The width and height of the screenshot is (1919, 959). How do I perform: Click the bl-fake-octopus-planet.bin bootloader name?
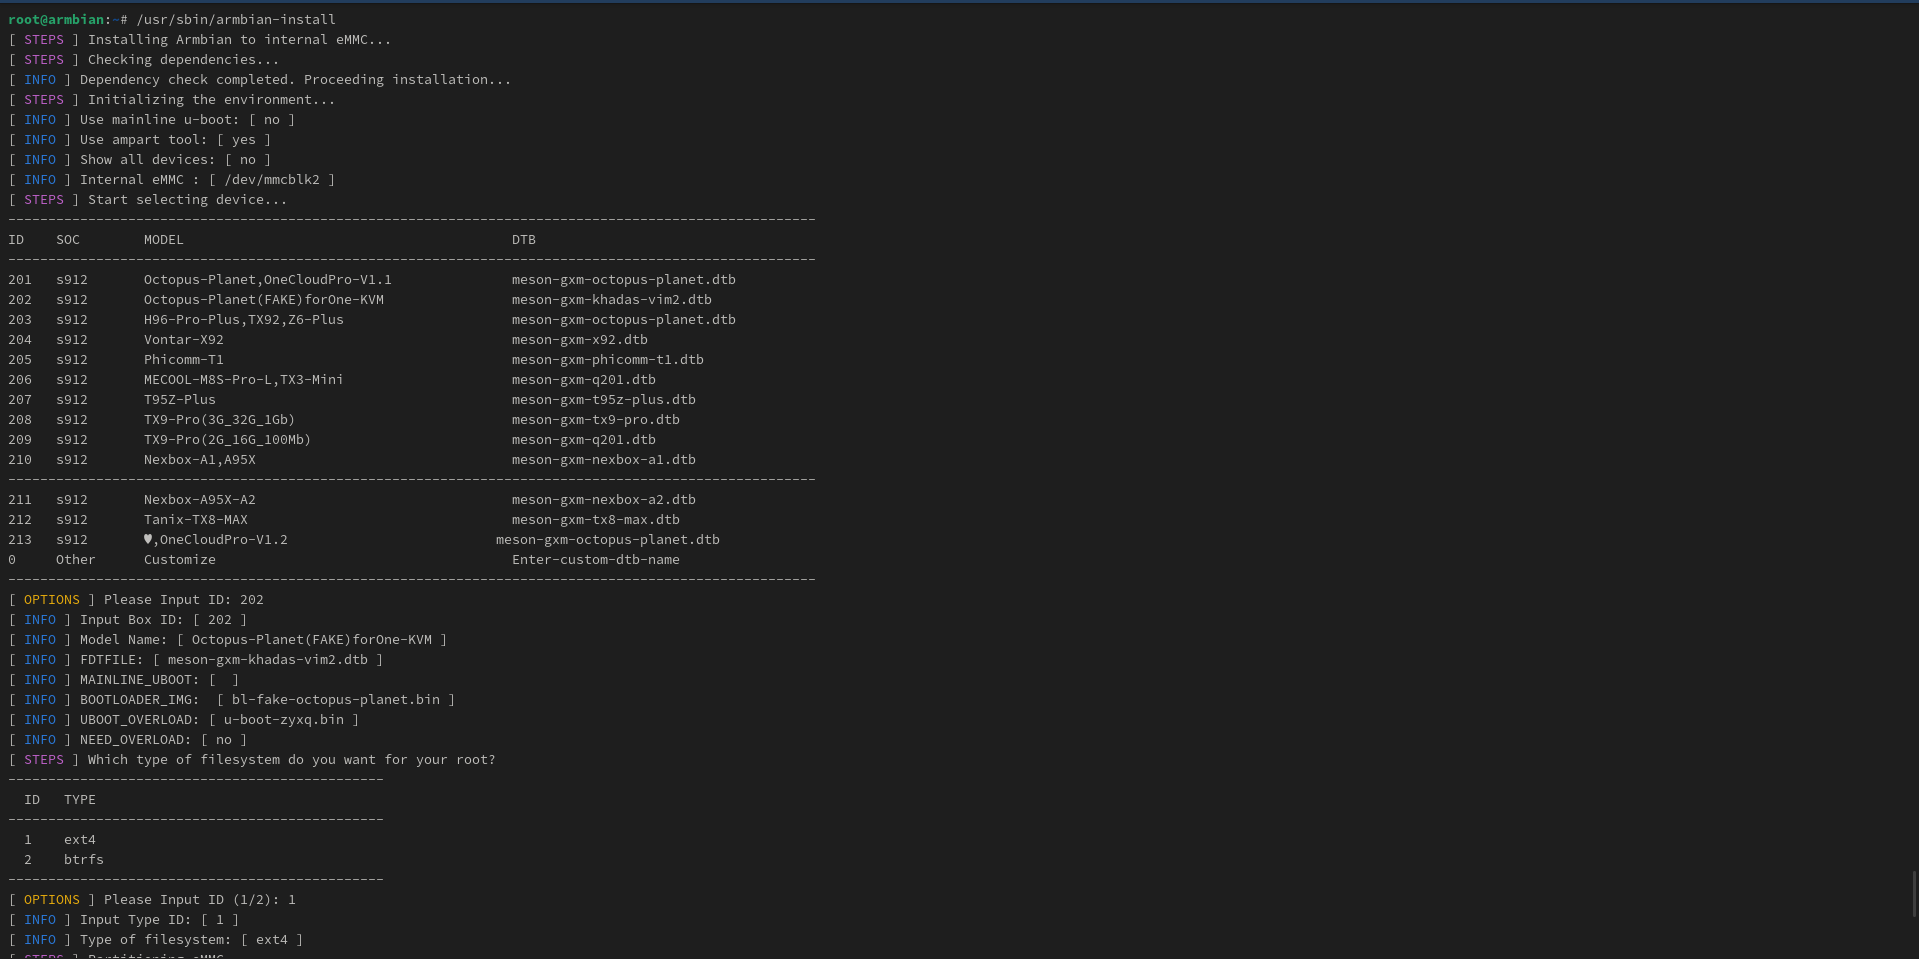335,699
